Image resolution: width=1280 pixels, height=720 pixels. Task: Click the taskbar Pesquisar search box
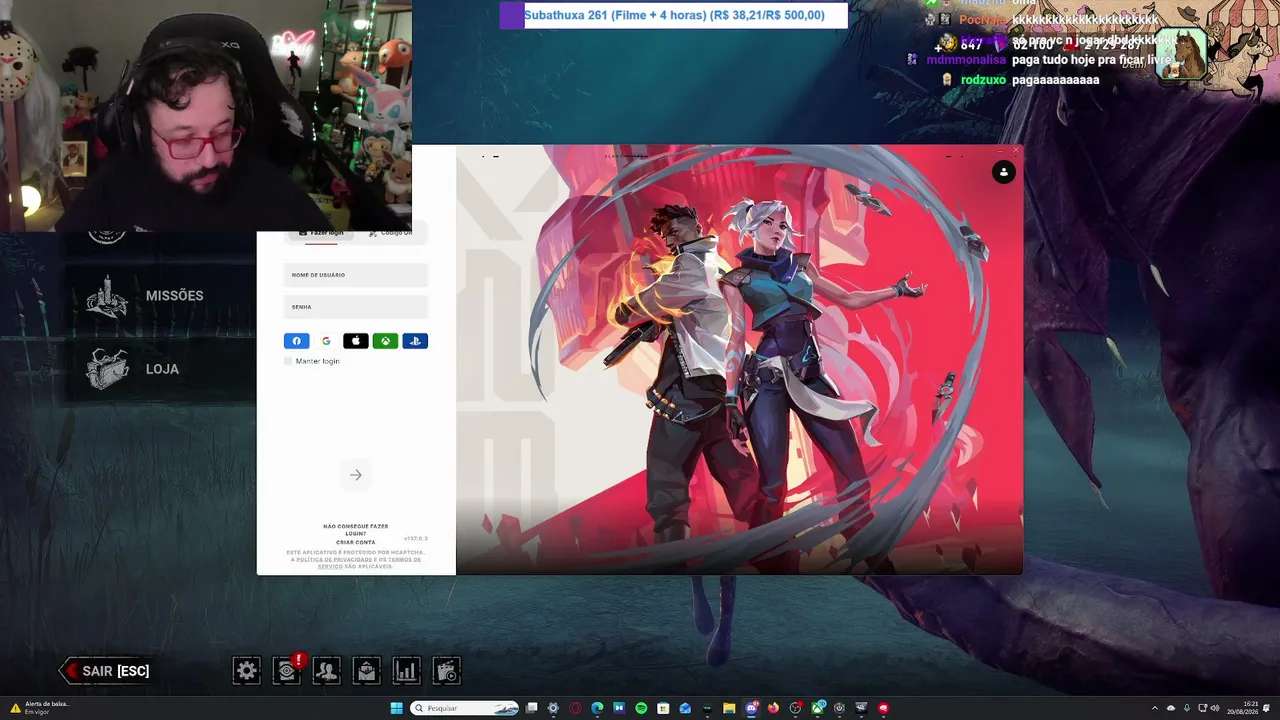466,708
